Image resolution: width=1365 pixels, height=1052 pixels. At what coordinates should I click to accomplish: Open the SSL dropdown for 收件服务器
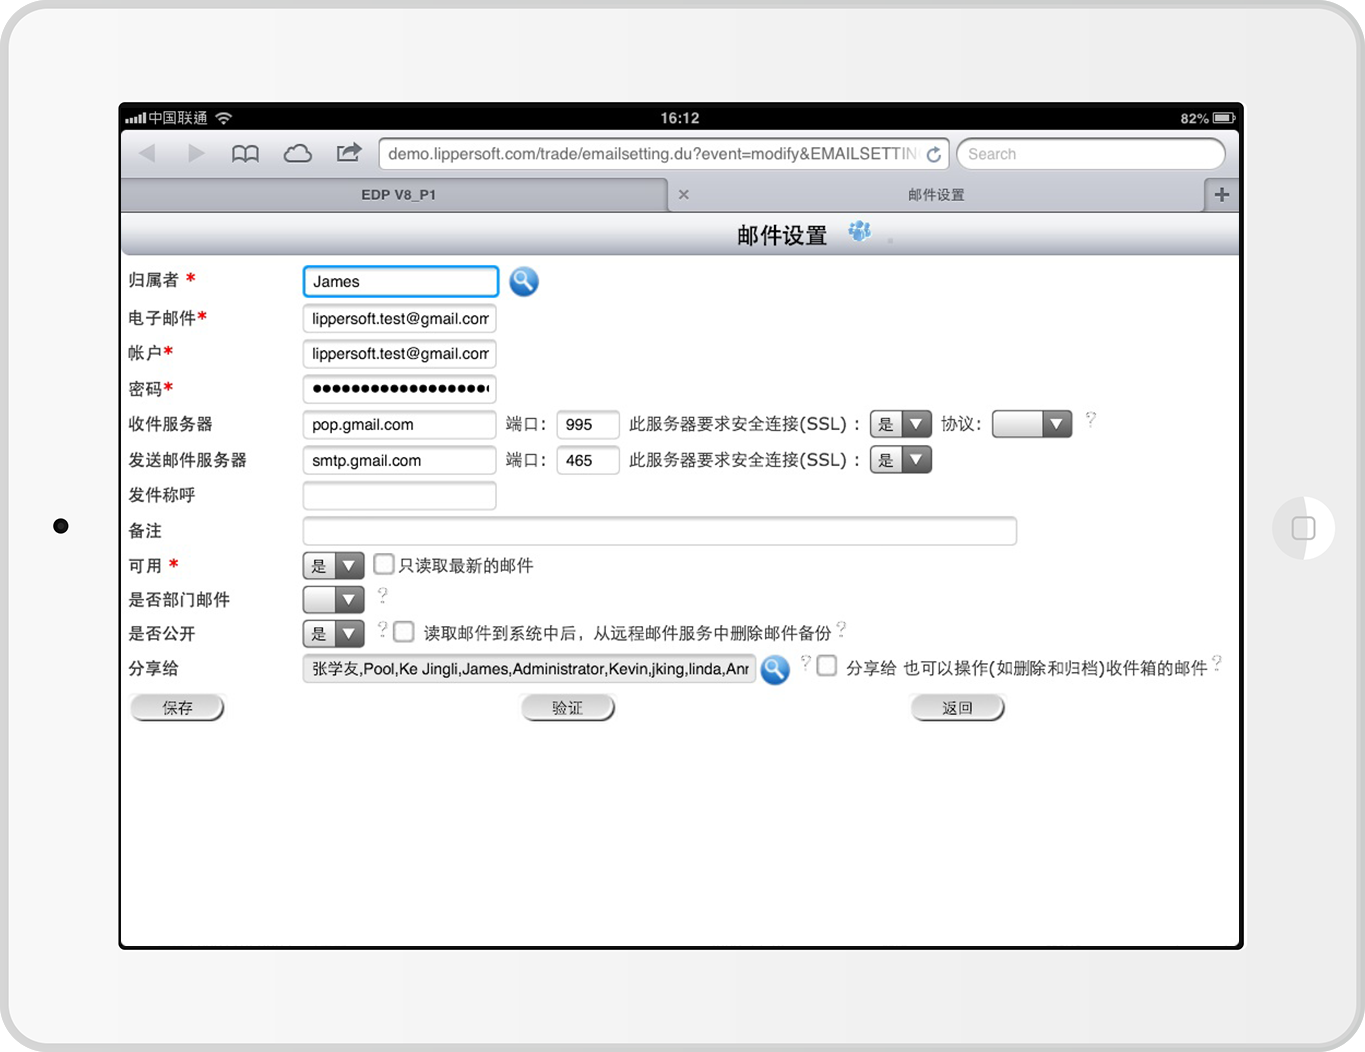[x=900, y=424]
